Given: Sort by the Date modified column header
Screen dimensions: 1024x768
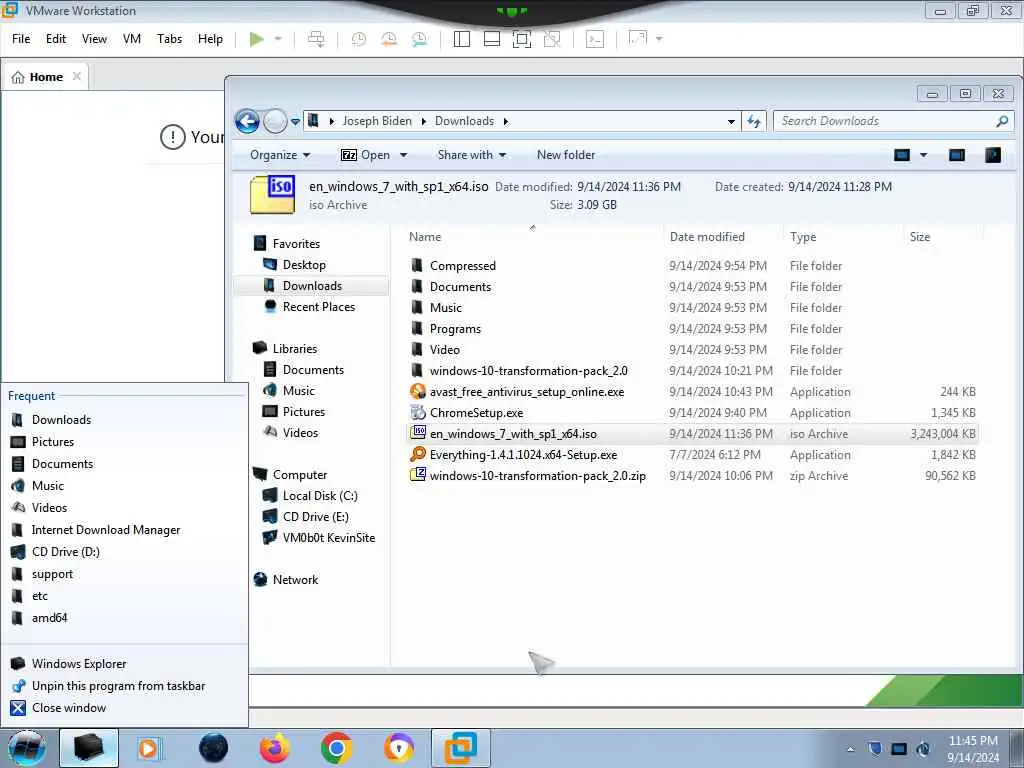Looking at the screenshot, I should point(707,237).
